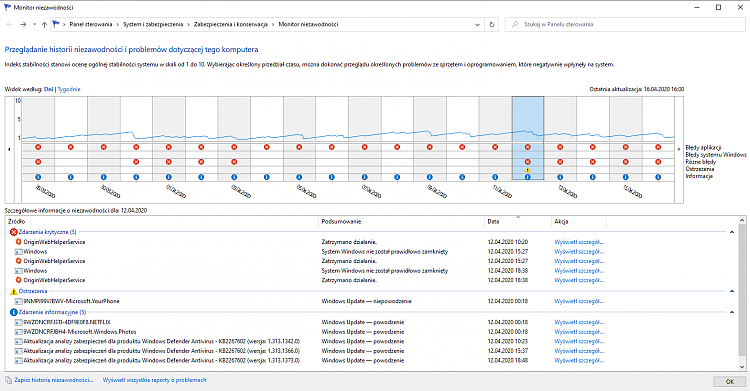
Task: Shift chart to later dates with right arrow
Action: (x=679, y=150)
